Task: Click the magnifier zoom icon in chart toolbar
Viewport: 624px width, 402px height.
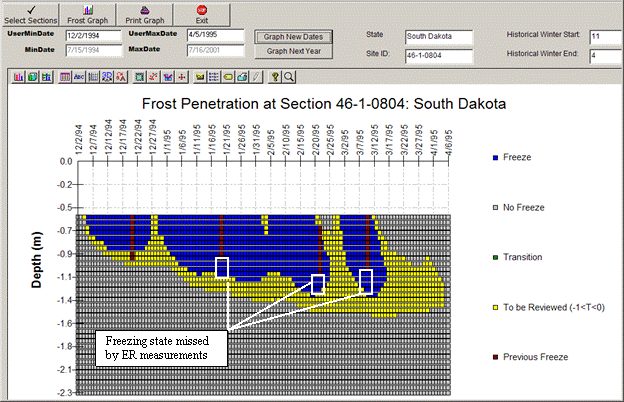Action: [x=288, y=76]
